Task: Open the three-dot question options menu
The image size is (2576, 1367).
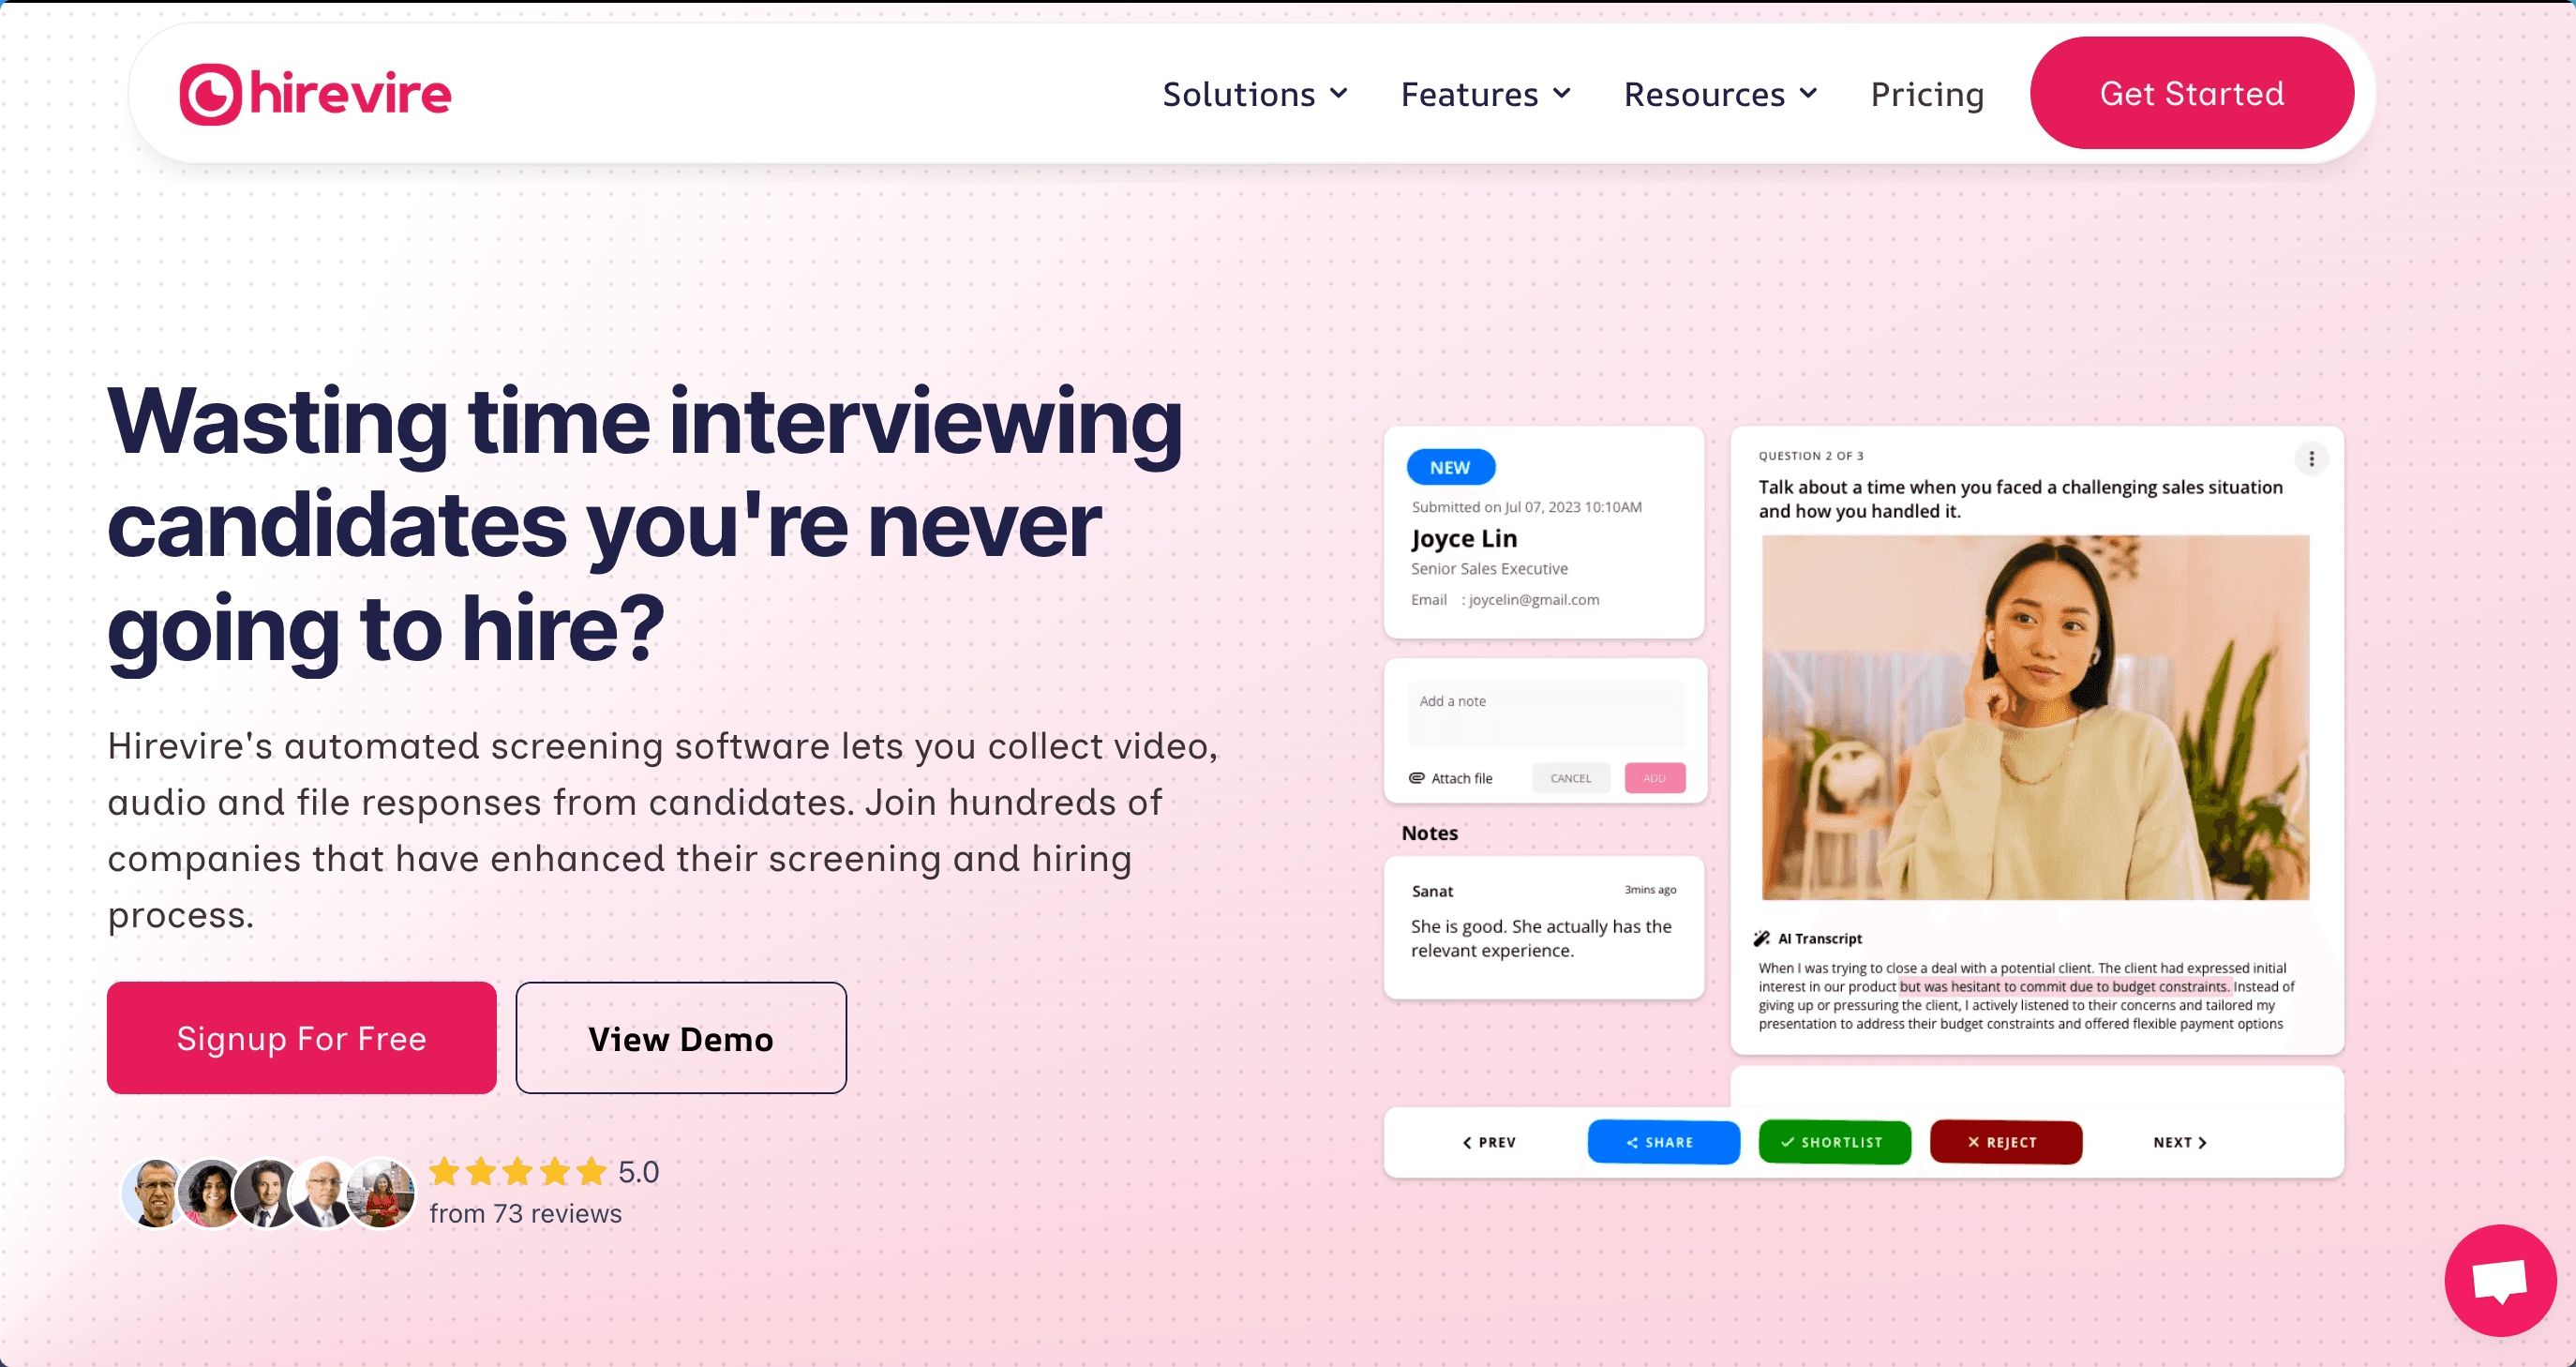Action: tap(2310, 459)
